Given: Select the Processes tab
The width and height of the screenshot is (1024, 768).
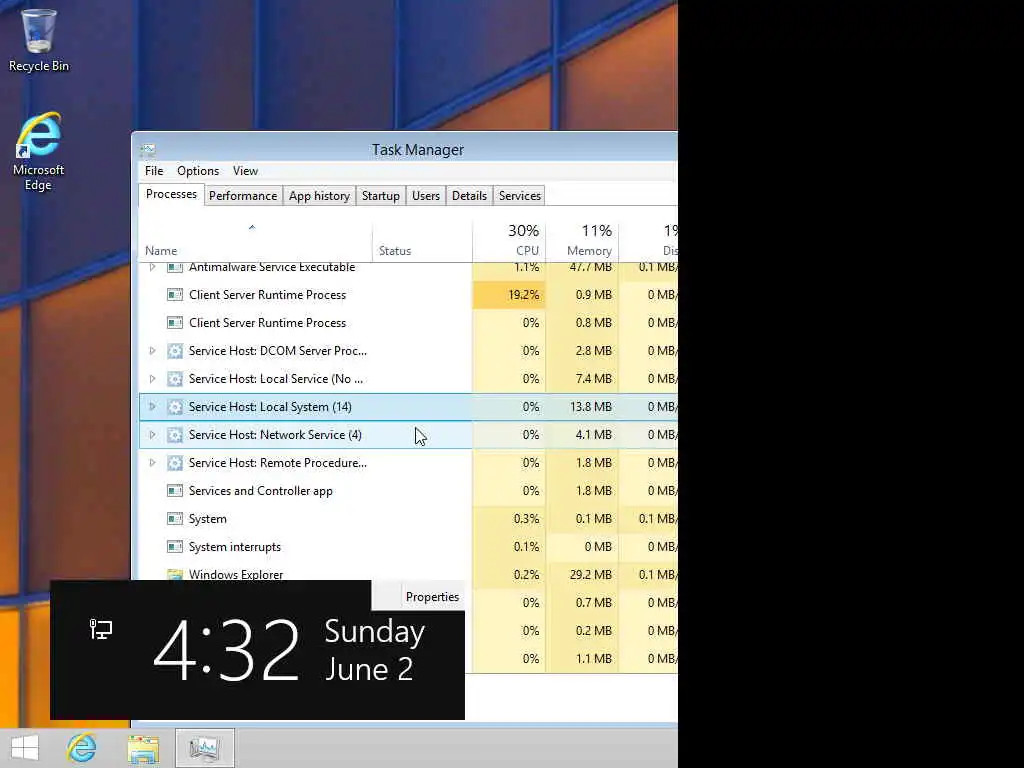Looking at the screenshot, I should tap(171, 195).
